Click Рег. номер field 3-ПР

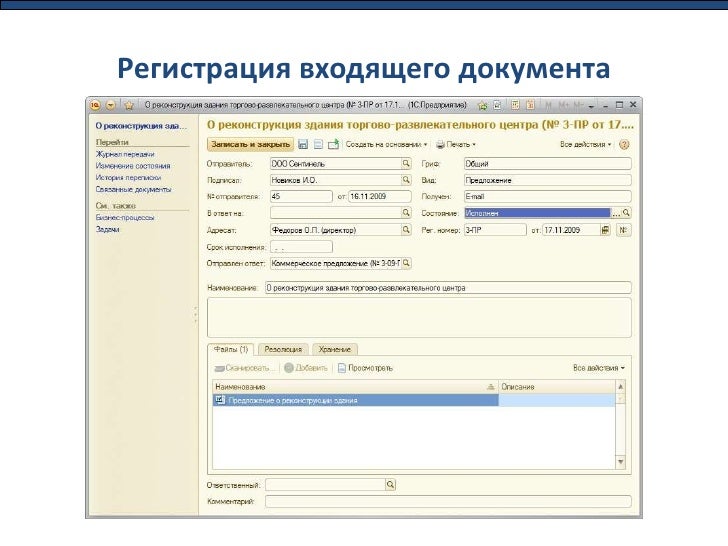[495, 230]
